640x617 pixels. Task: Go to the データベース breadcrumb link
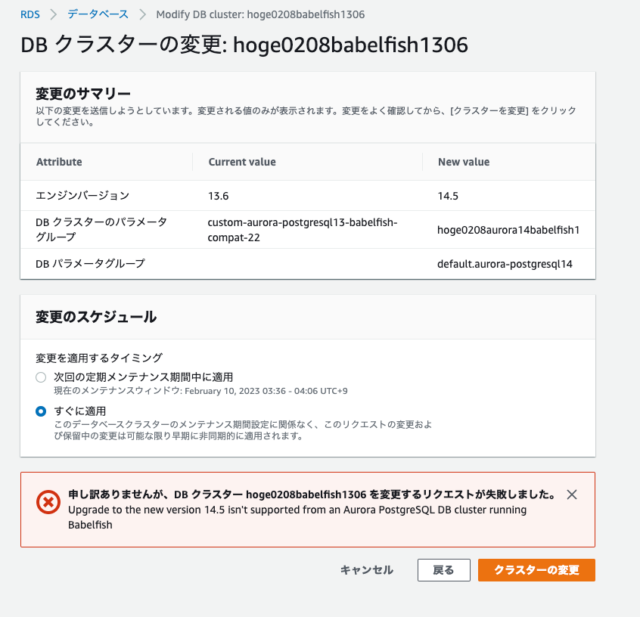tap(98, 14)
